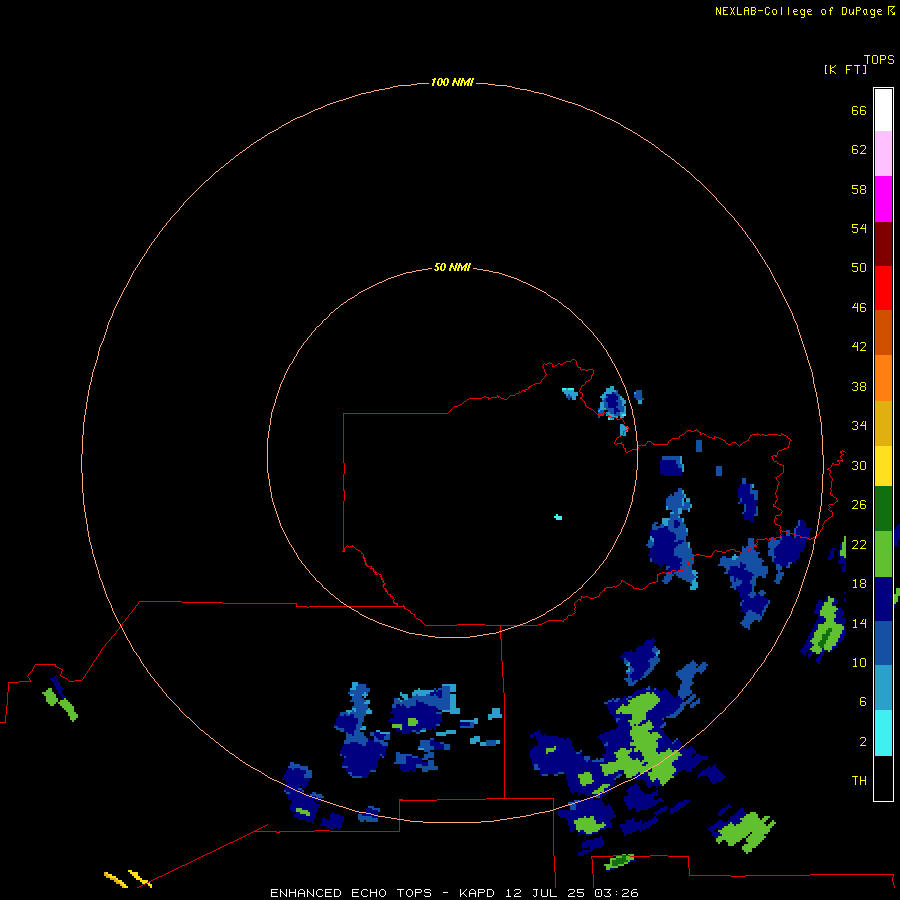900x900 pixels.
Task: Click the TOPS legend title
Action: [879, 60]
